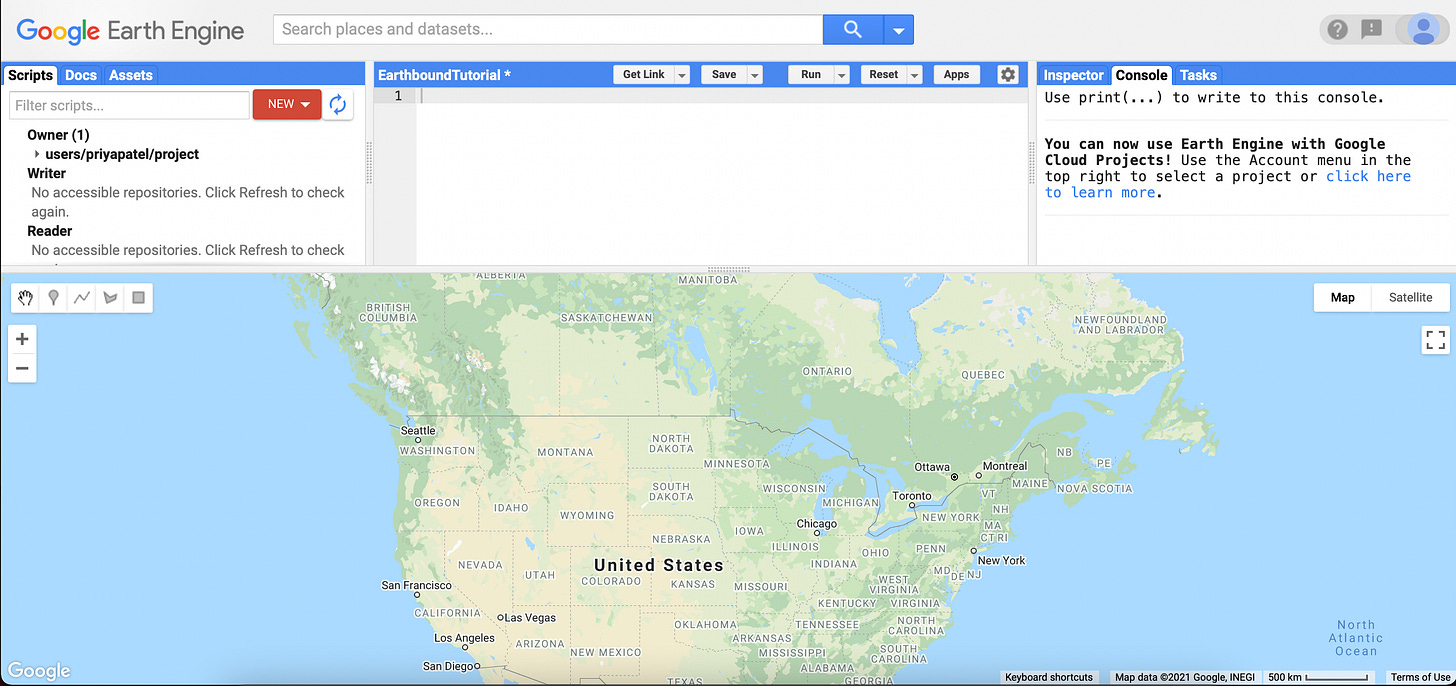Click the EarthboundTutorial script title
The width and height of the screenshot is (1456, 686).
(444, 75)
